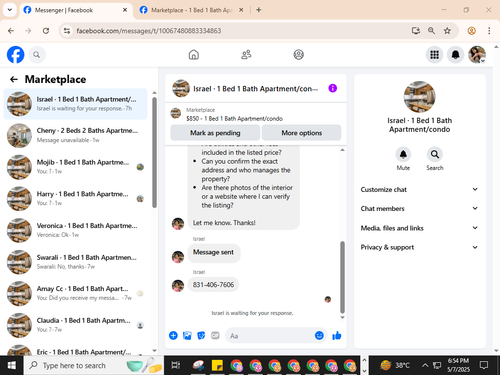Image resolution: width=500 pixels, height=375 pixels.
Task: Open conversation information purple icon
Action: tap(333, 88)
